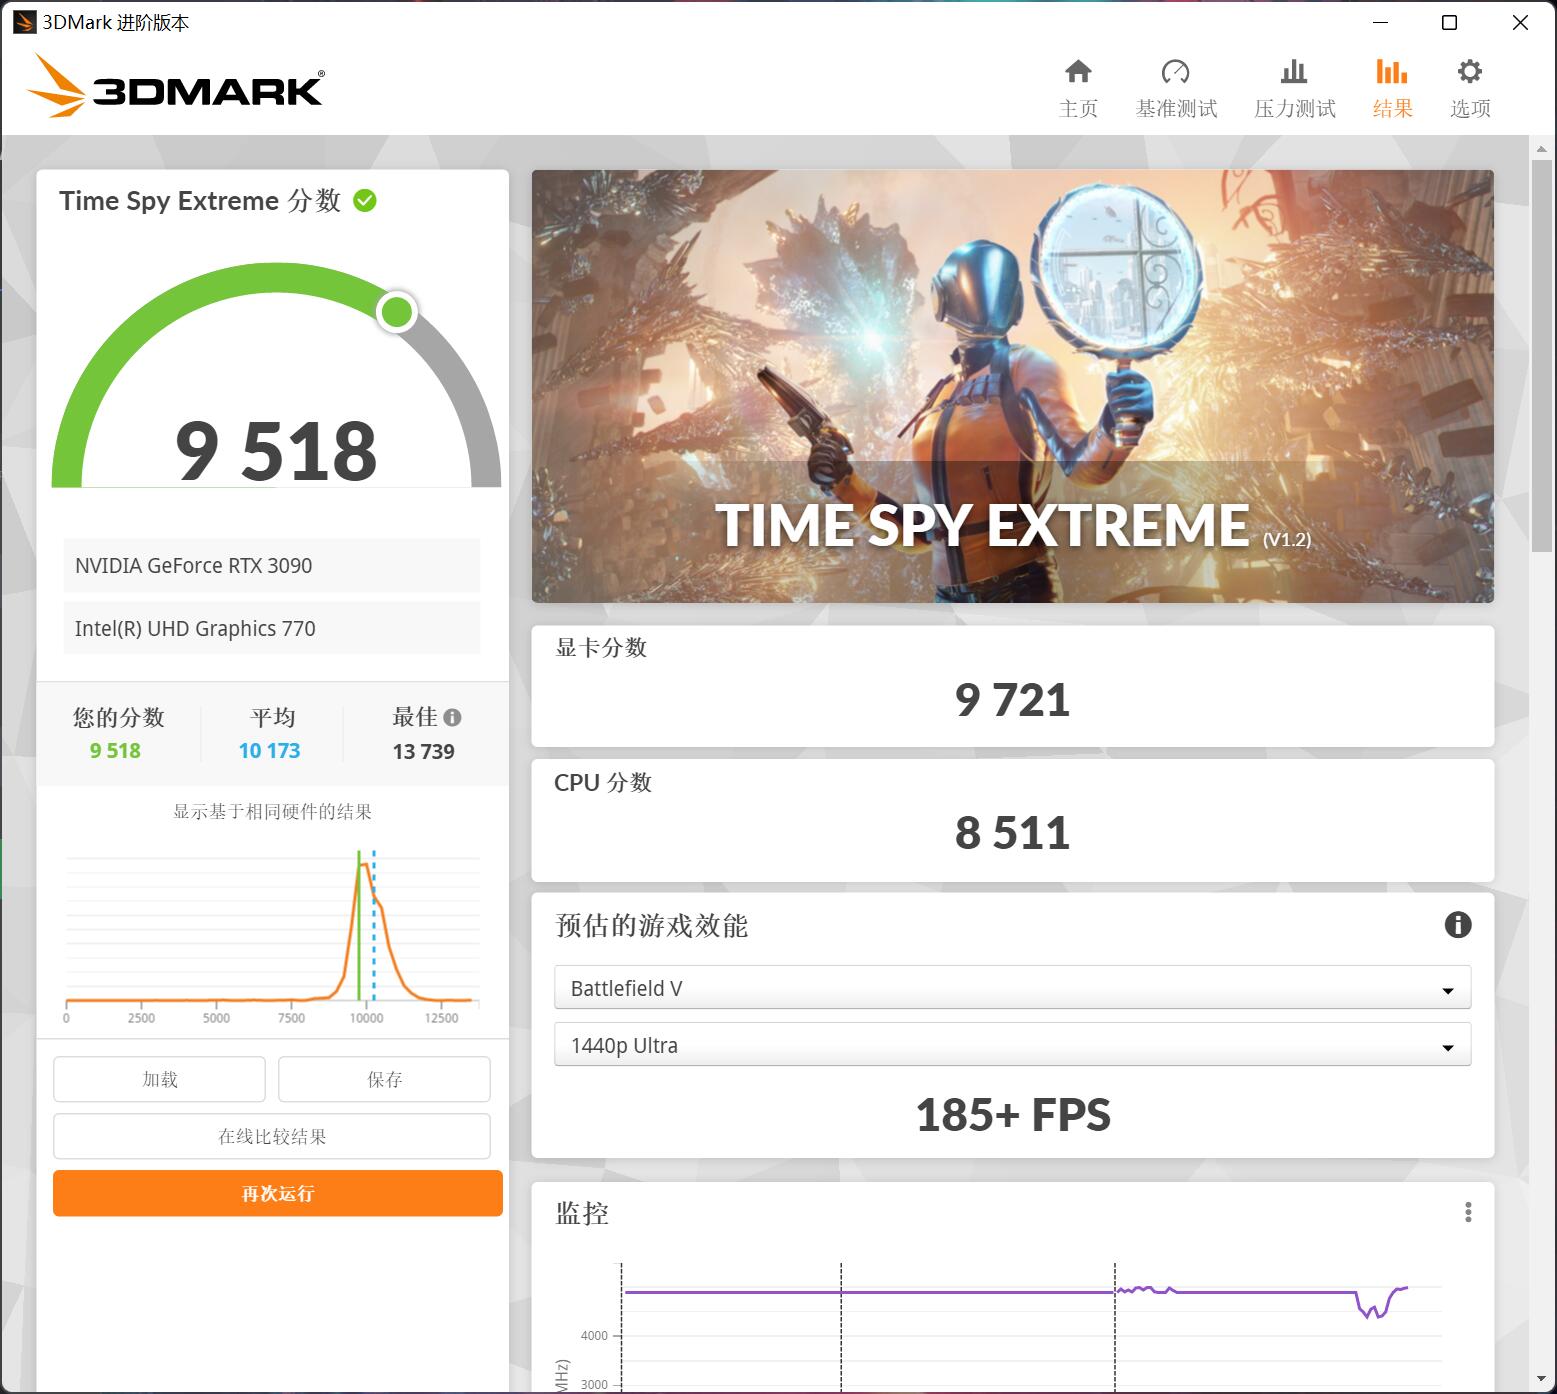Screen dimensions: 1557x1394
Task: Minimize the 3DMark window
Action: [1381, 22]
